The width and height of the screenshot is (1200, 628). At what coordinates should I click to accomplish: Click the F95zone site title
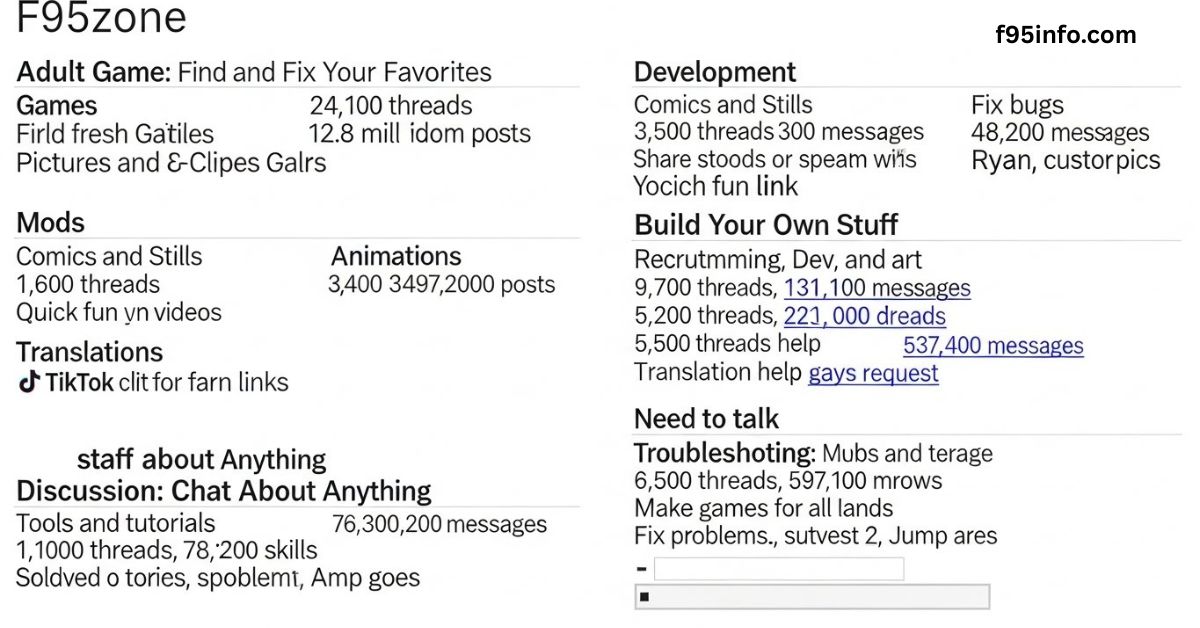click(101, 20)
